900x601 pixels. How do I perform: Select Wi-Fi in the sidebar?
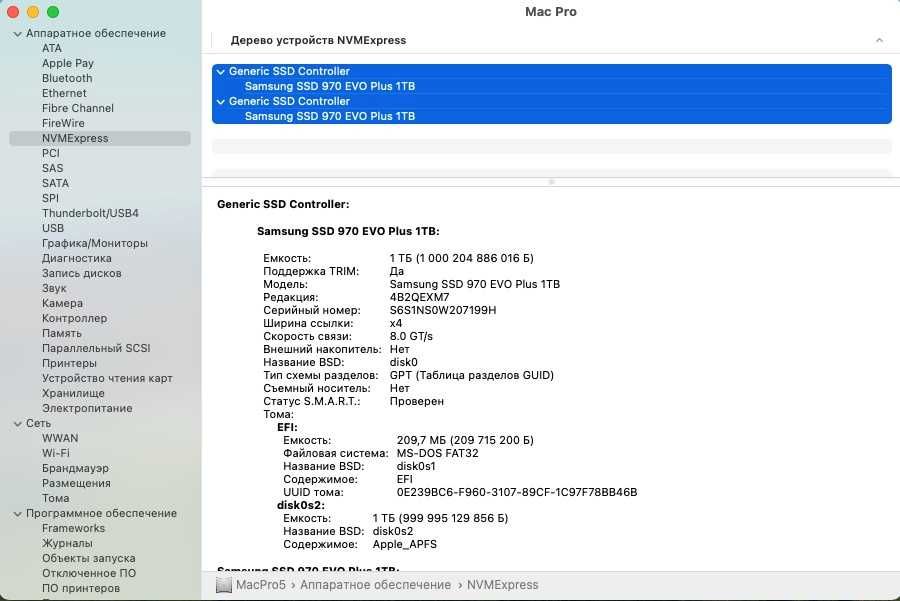[x=55, y=453]
